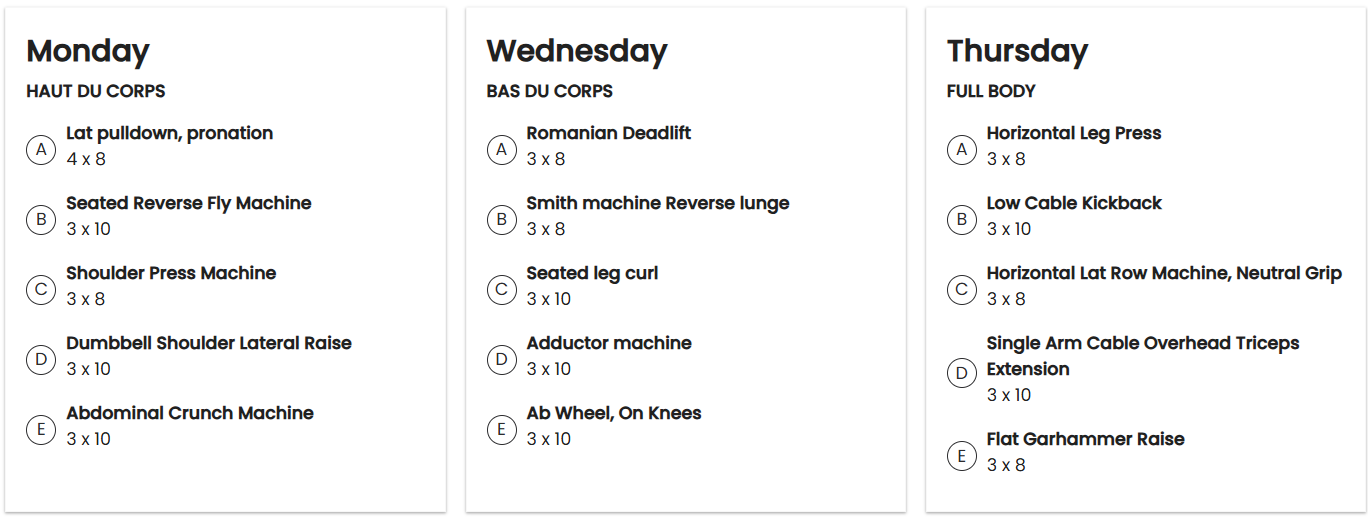
Task: Click the HAUT DU CORPS subtitle
Action: pyautogui.click(x=96, y=91)
